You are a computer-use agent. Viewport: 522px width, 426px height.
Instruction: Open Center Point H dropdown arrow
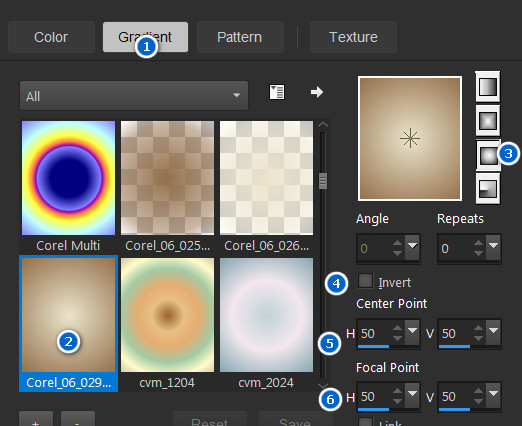click(412, 332)
